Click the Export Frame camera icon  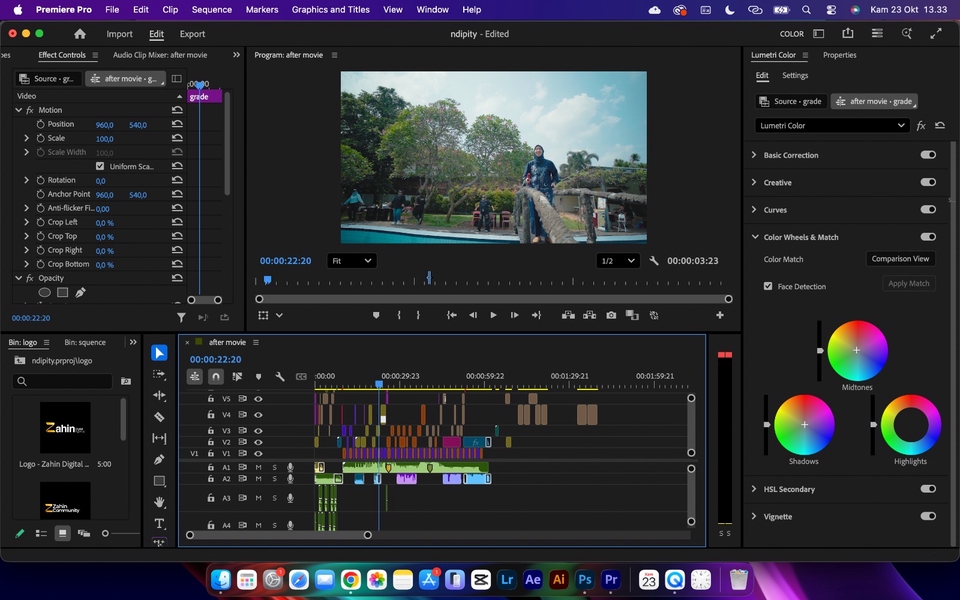pyautogui.click(x=611, y=315)
